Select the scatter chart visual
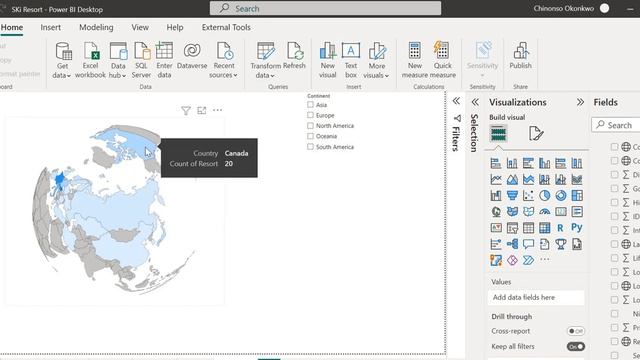Viewport: 640px width, 360px height. click(528, 196)
